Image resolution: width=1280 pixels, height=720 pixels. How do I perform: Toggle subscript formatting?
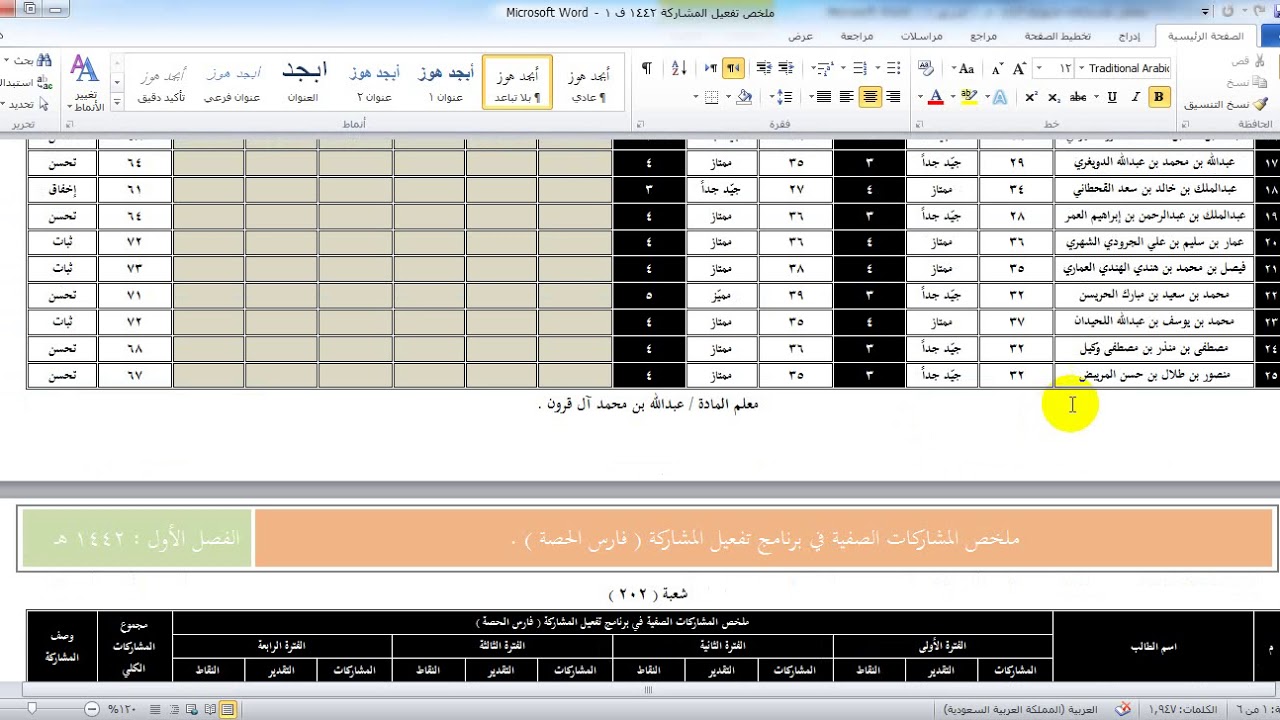[x=1054, y=97]
